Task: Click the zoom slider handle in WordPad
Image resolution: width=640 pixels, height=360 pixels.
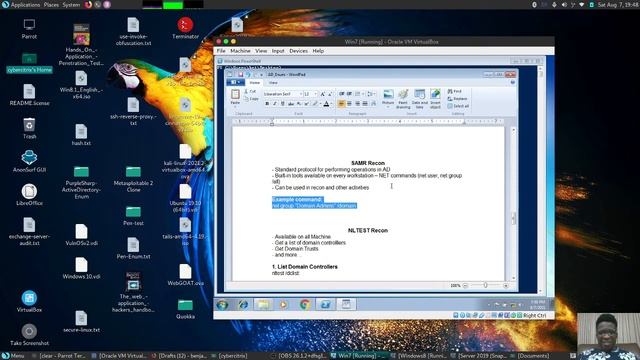Action: [485, 285]
